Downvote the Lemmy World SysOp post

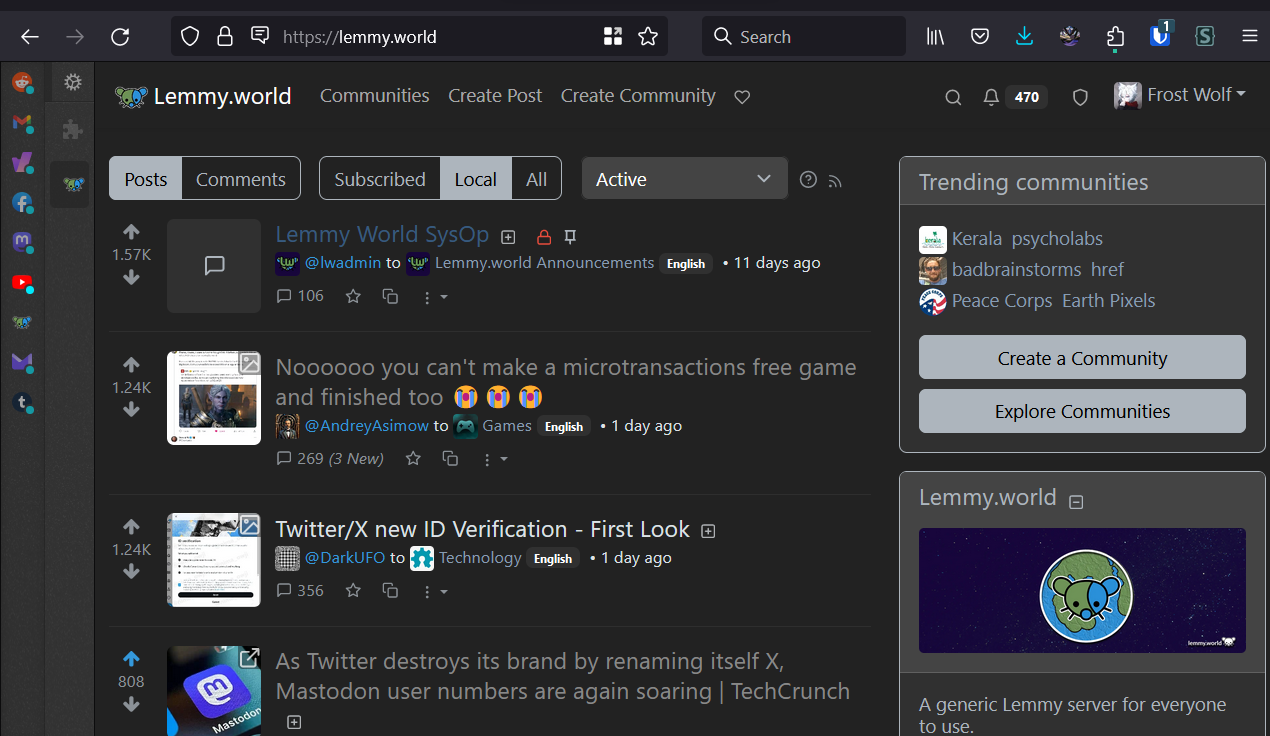click(x=131, y=277)
